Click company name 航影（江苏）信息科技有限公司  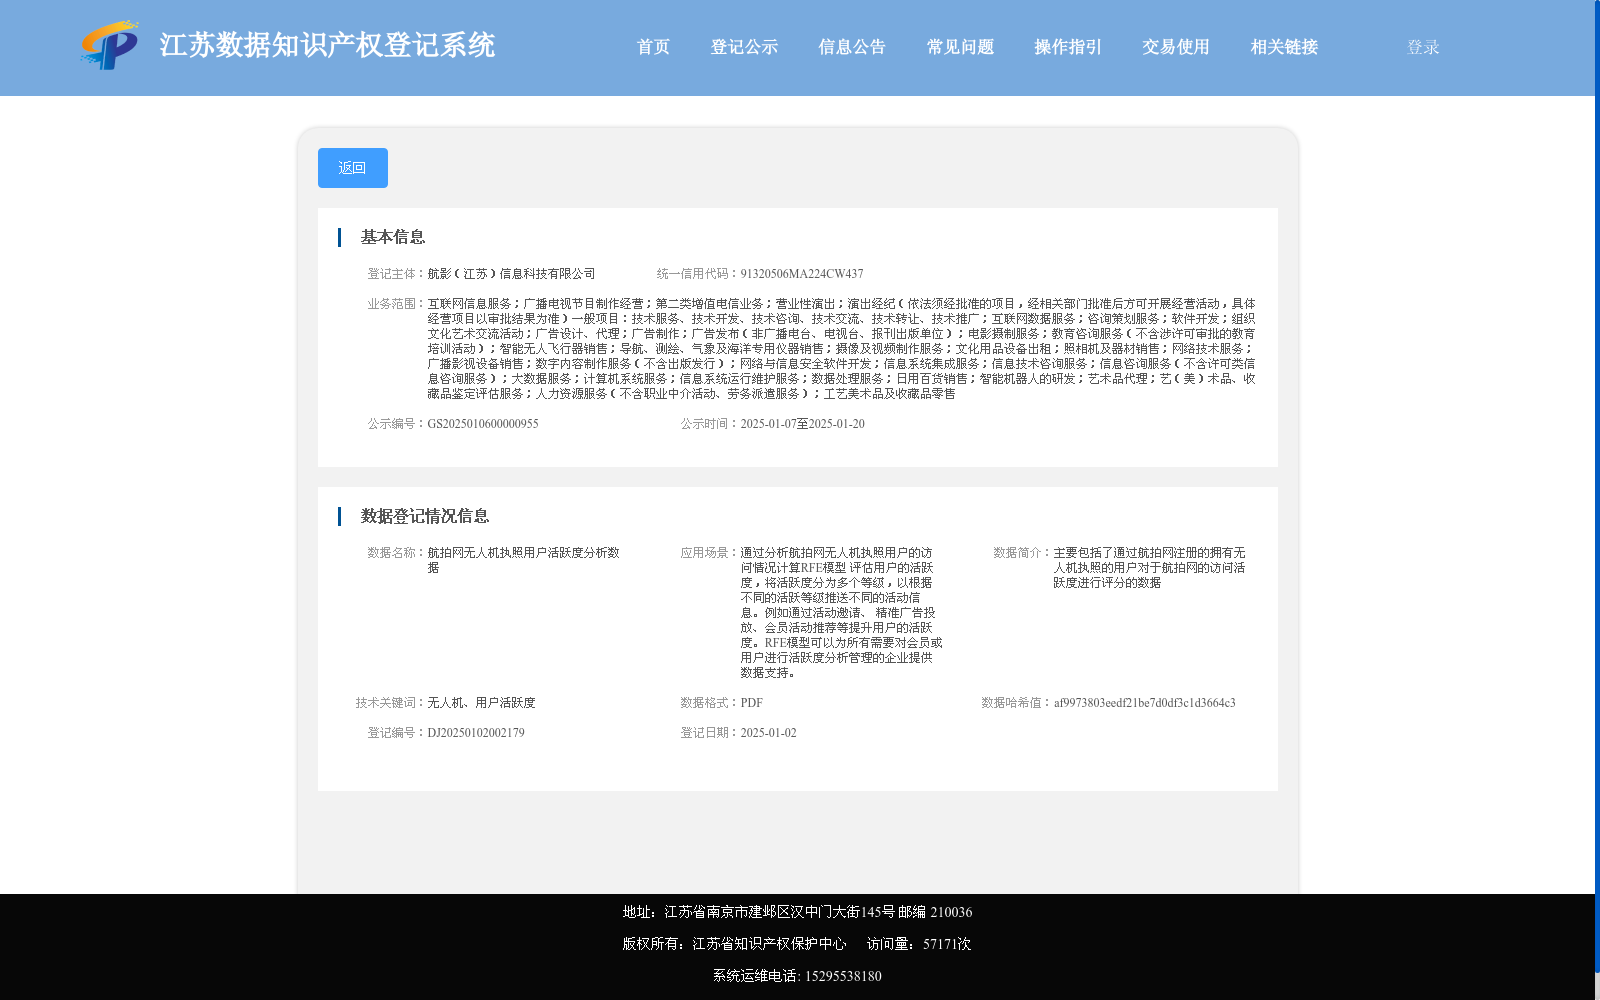[511, 274]
